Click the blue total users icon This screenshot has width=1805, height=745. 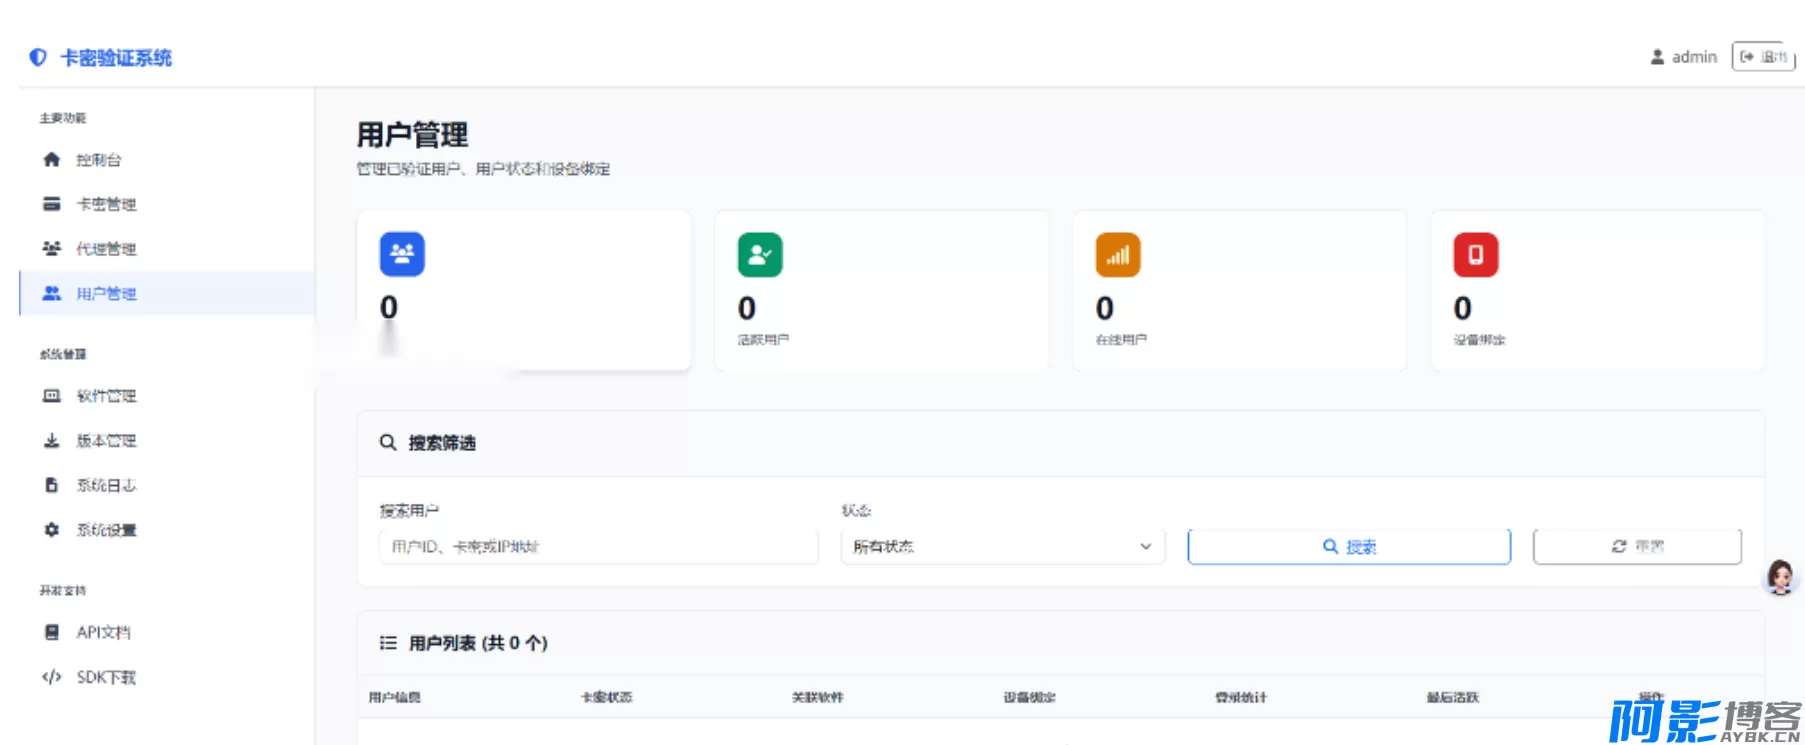pos(402,255)
